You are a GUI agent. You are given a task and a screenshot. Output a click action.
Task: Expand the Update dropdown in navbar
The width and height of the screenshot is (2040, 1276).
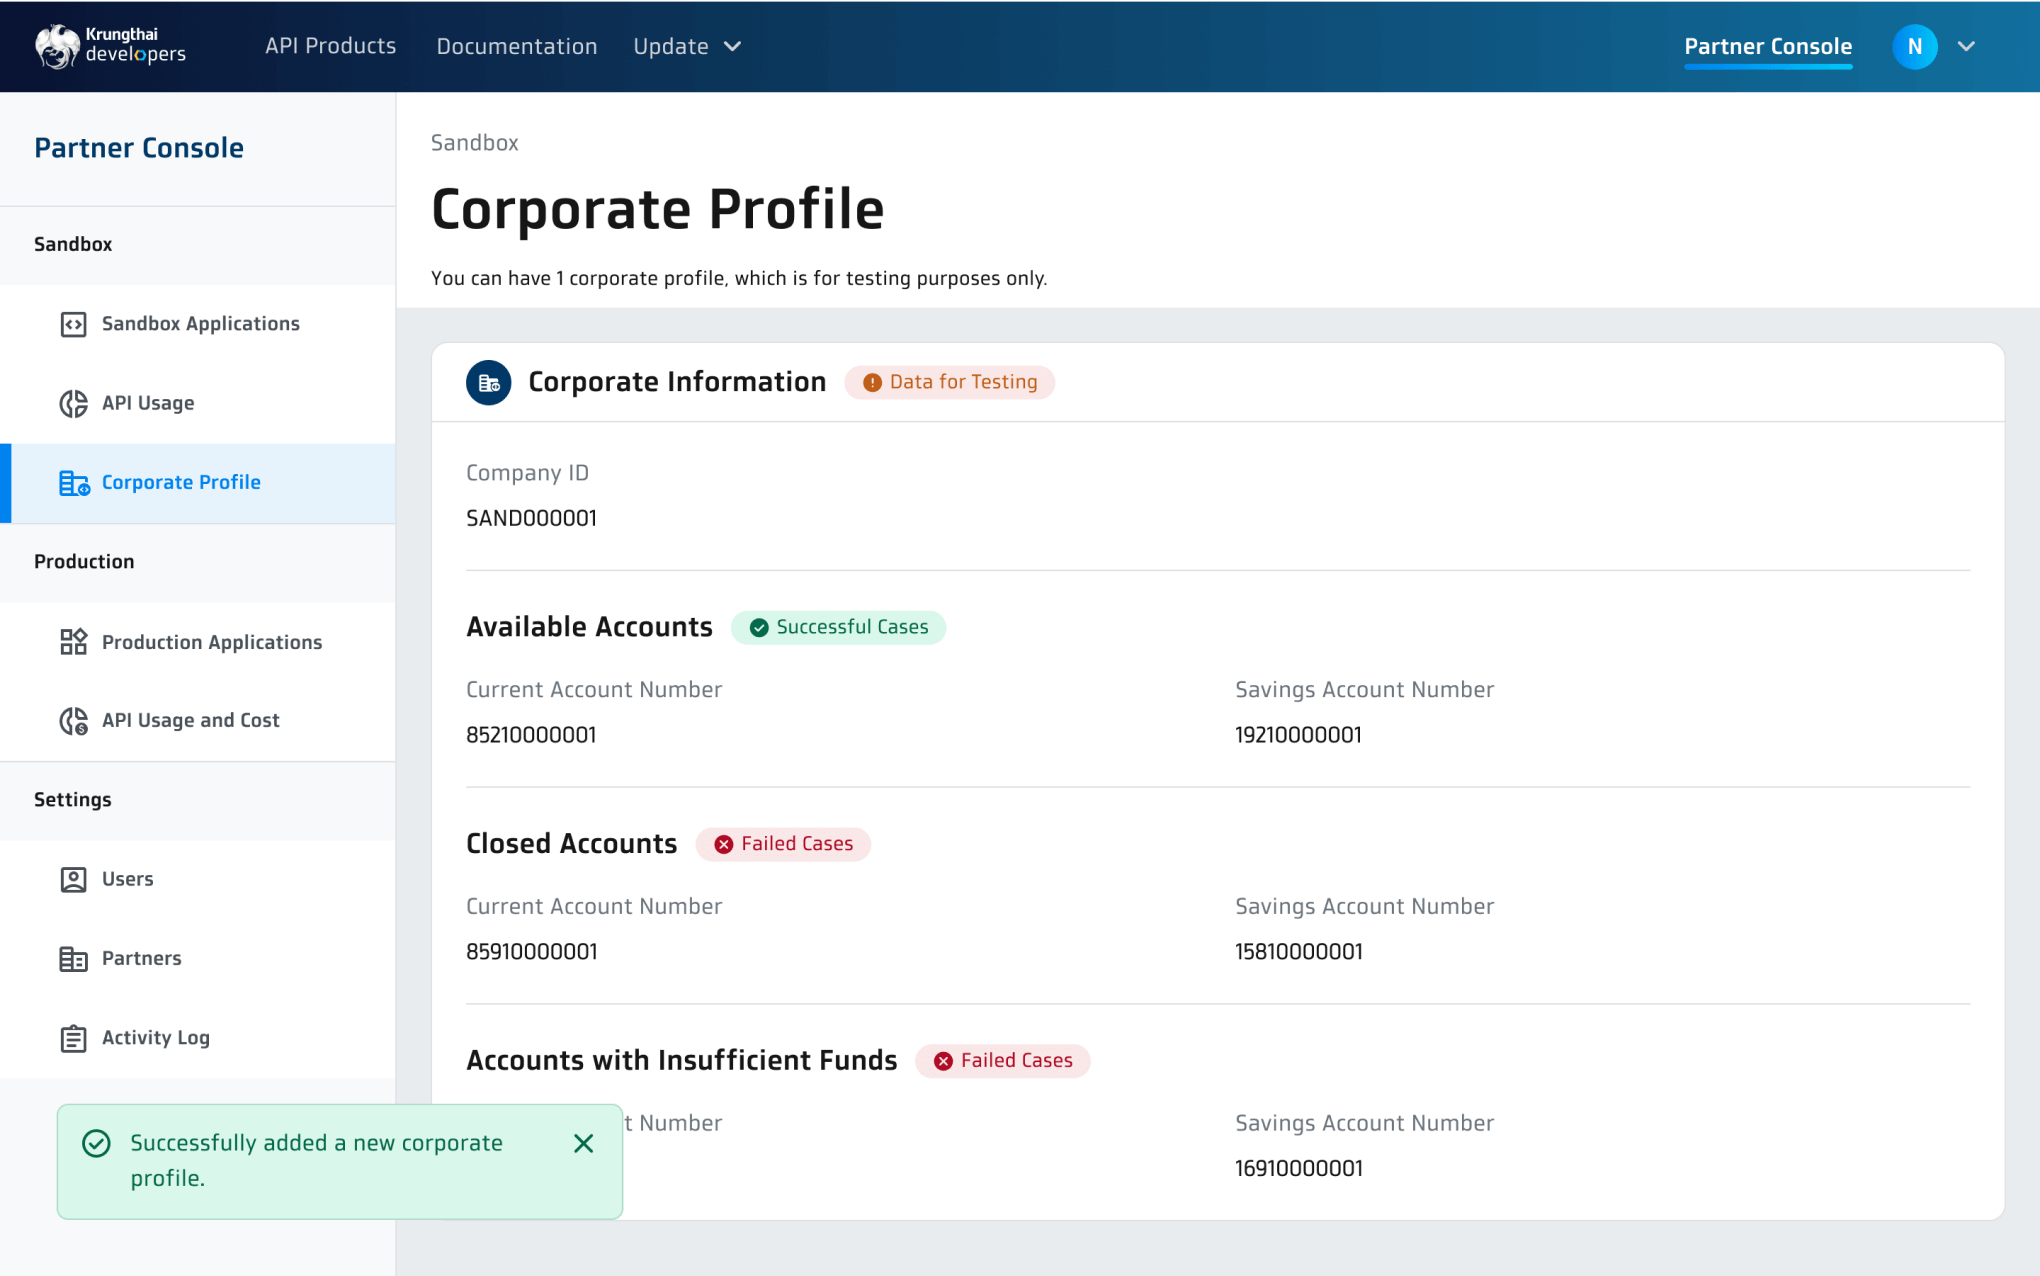point(687,46)
